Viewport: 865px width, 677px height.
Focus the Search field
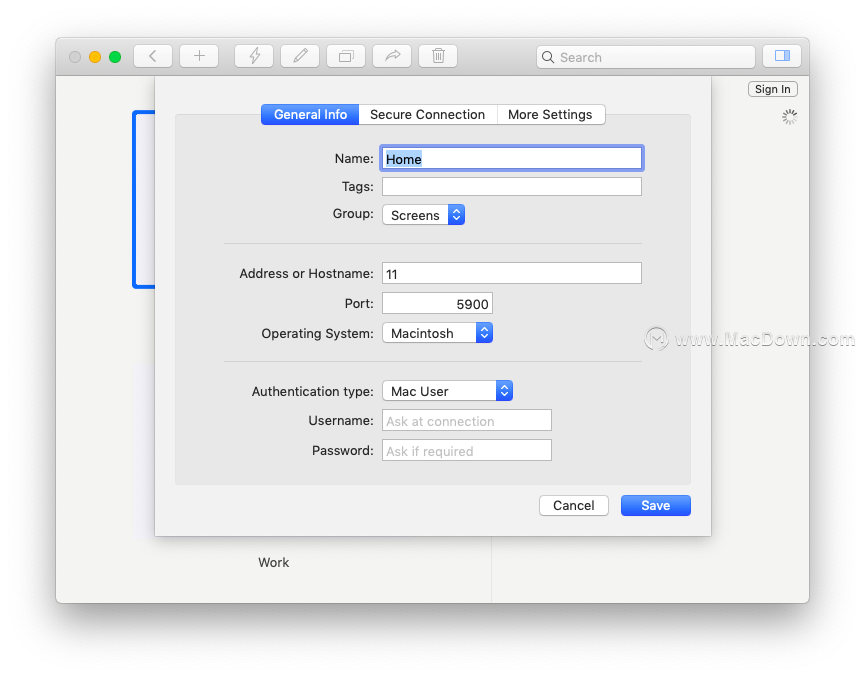(x=645, y=57)
